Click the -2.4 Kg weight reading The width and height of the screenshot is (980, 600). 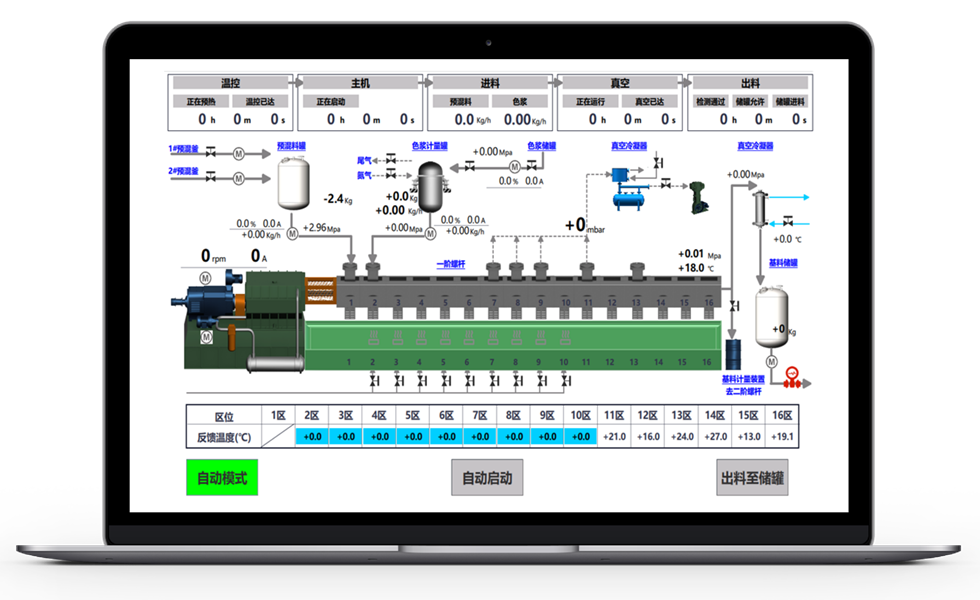(338, 199)
